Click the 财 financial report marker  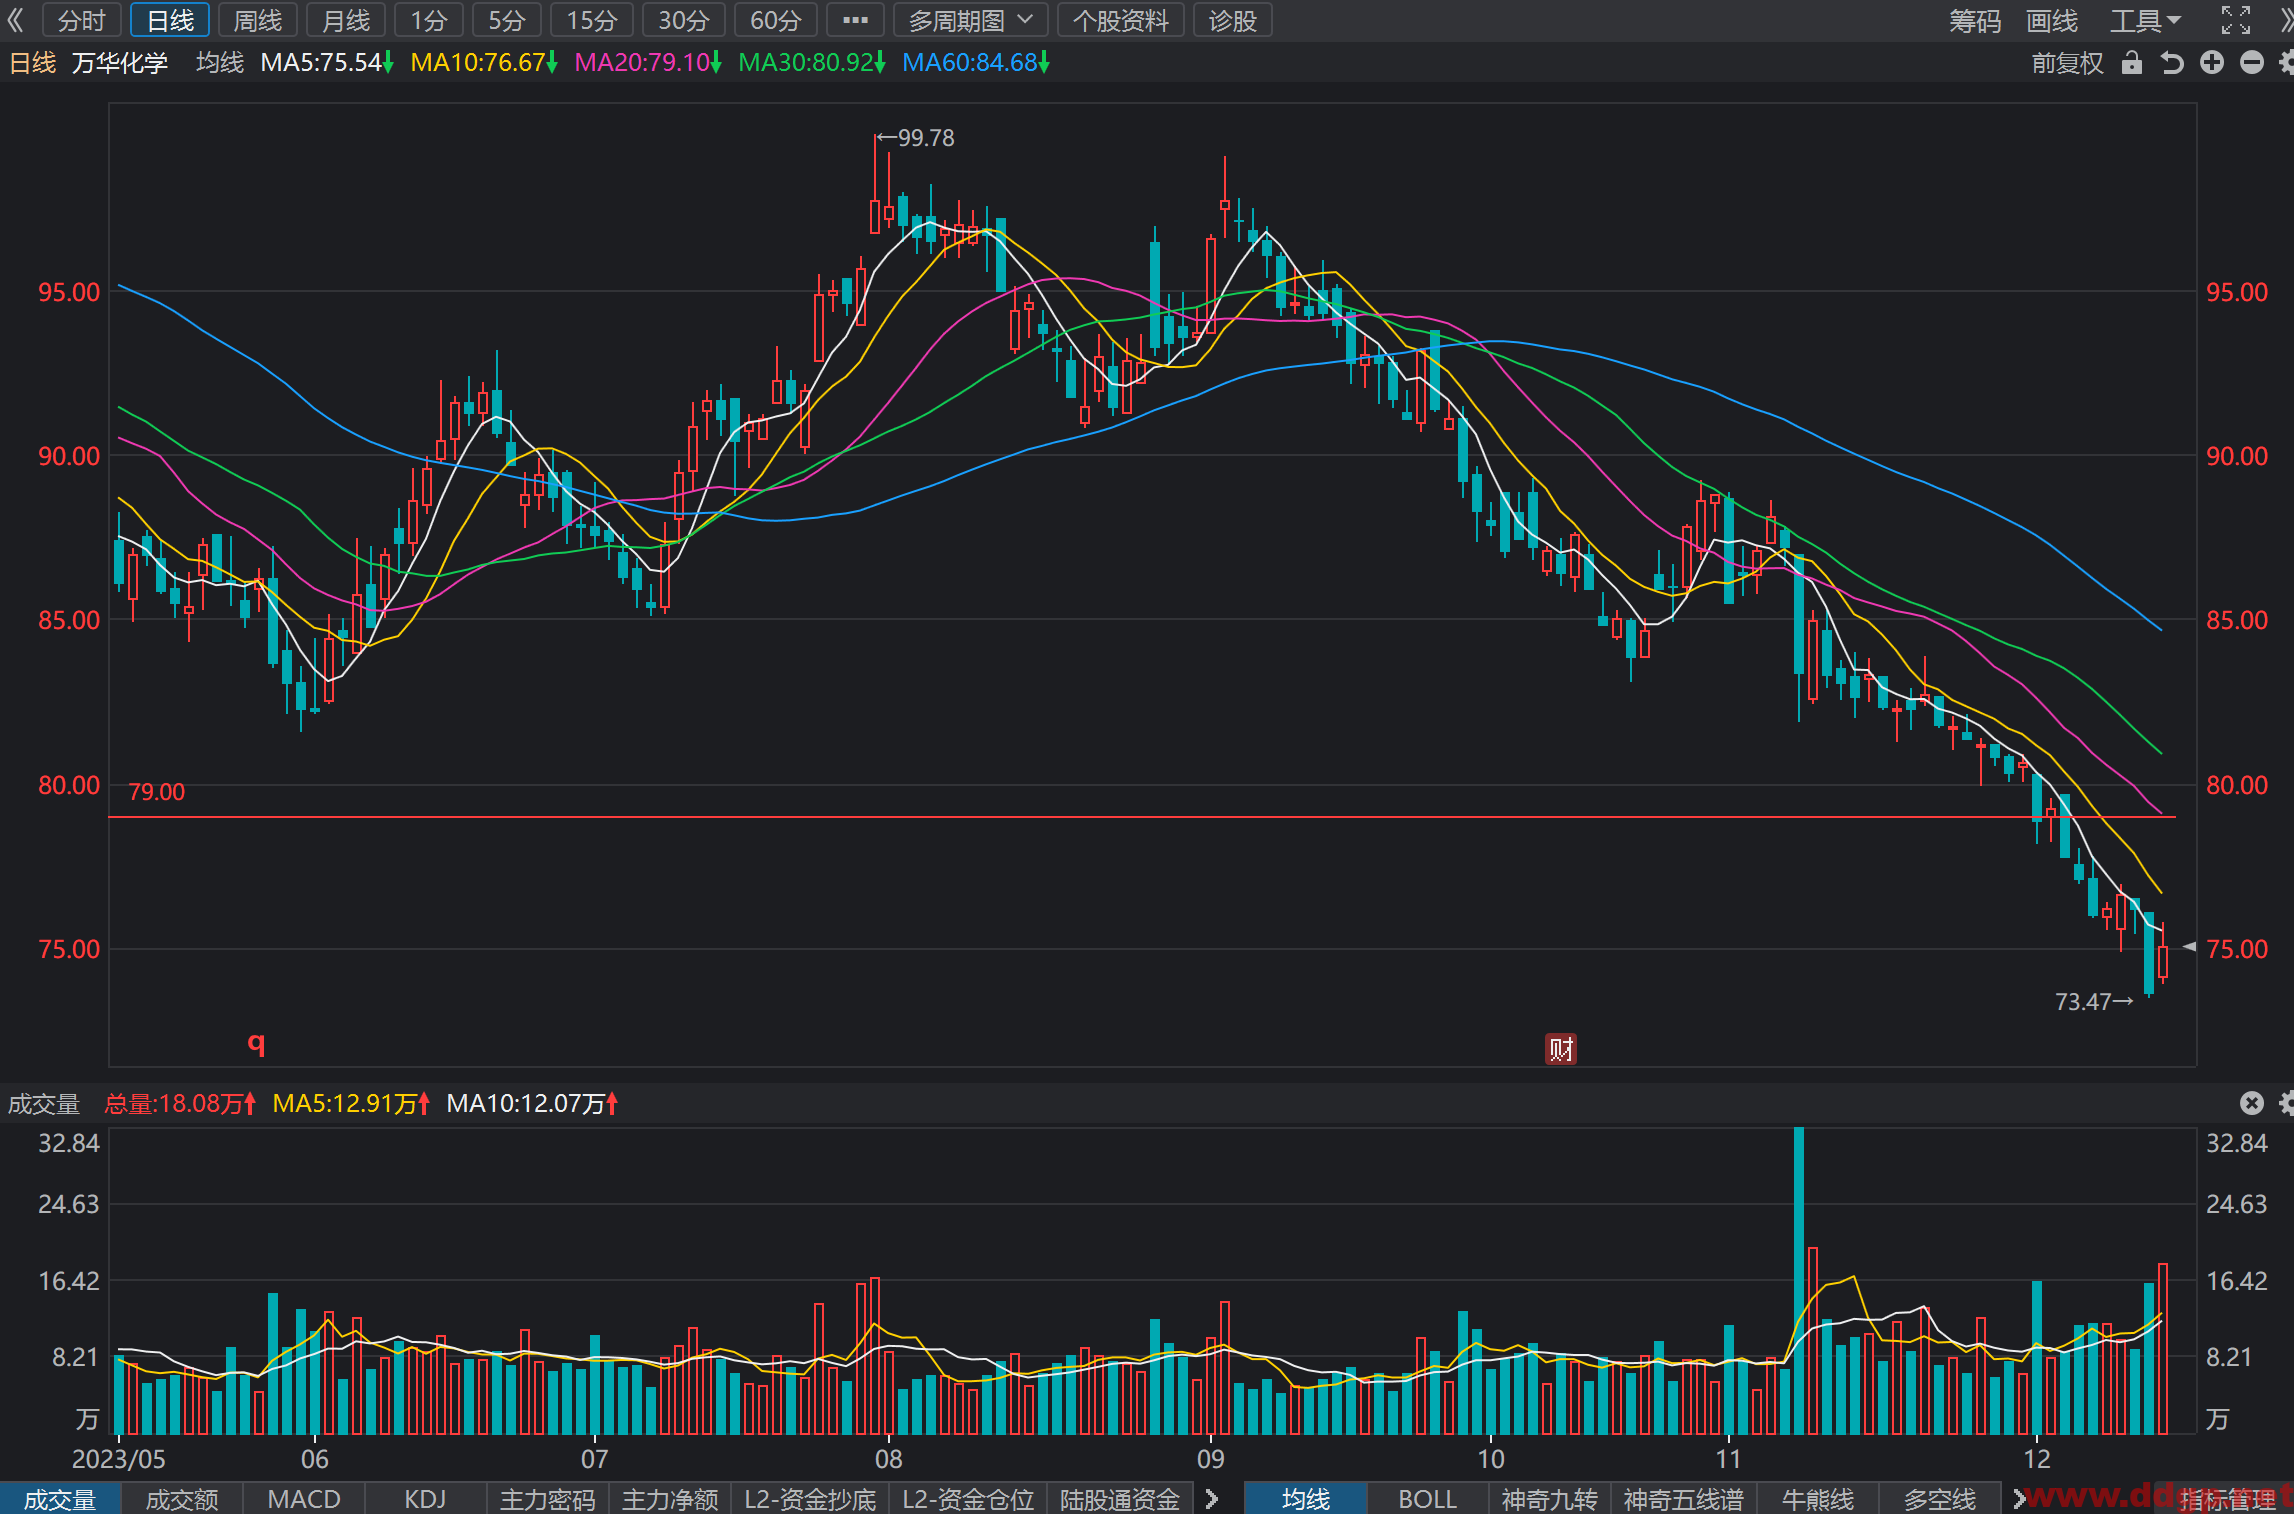[1560, 1048]
